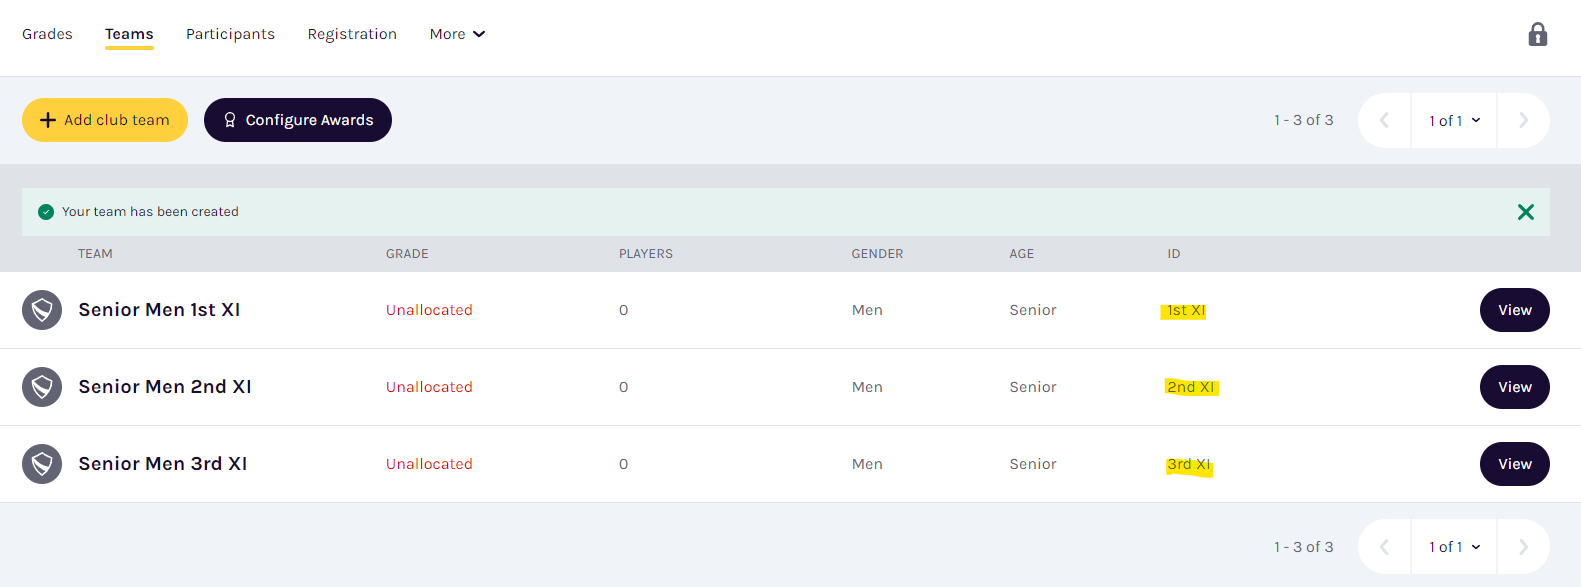Viewport: 1581px width, 587px height.
Task: Click Senior Men 2nd XI shield icon
Action: pos(42,387)
